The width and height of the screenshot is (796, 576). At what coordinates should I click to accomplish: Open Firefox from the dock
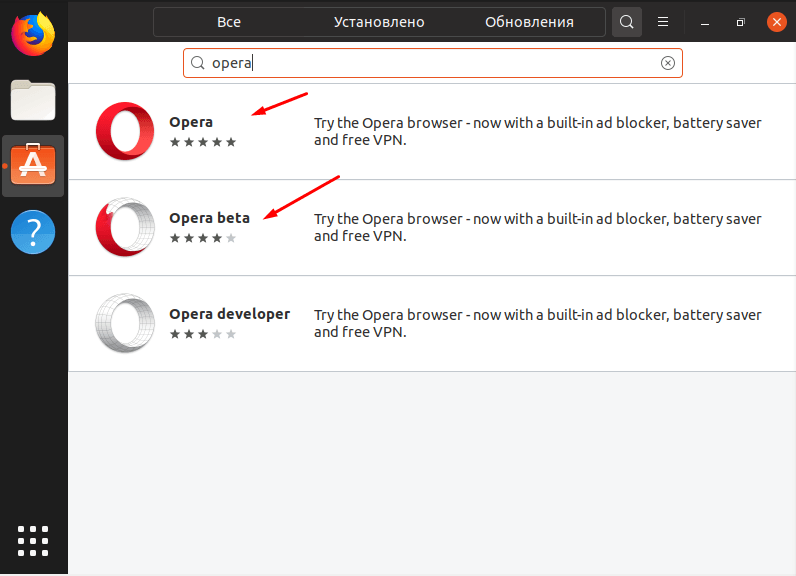[33, 35]
